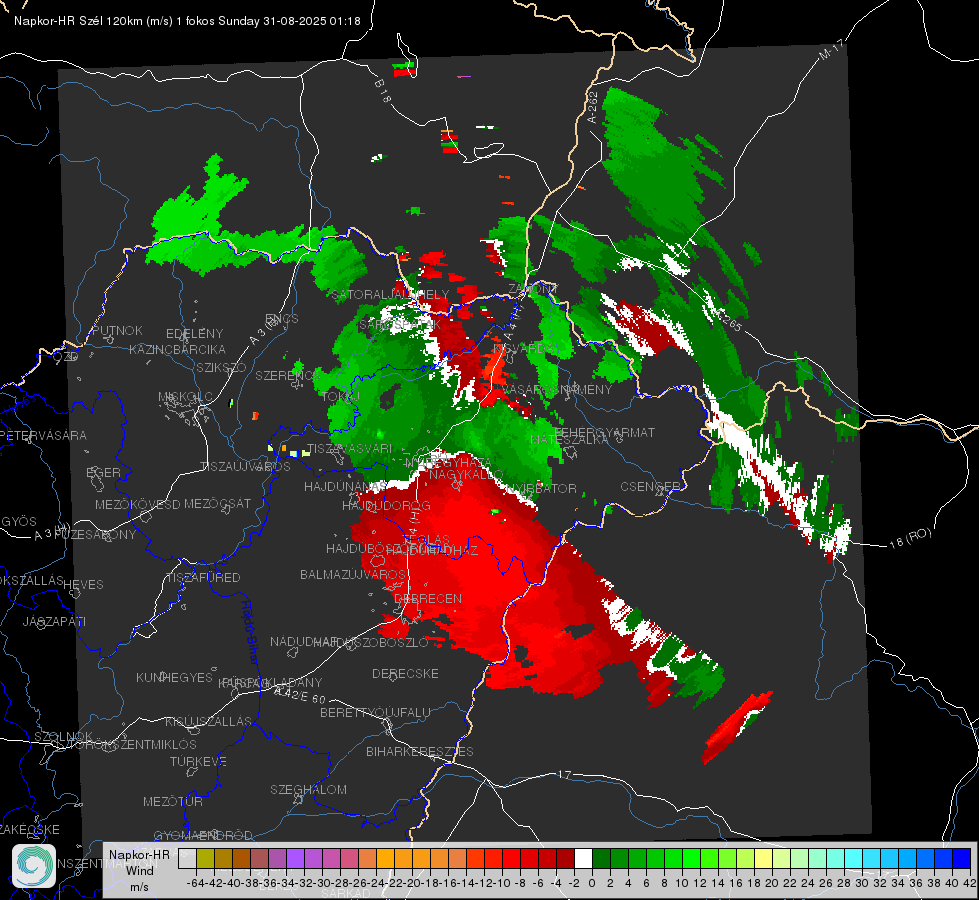Click the MEZOKOVESD city label
Viewport: 979px width, 900px height.
click(x=137, y=504)
